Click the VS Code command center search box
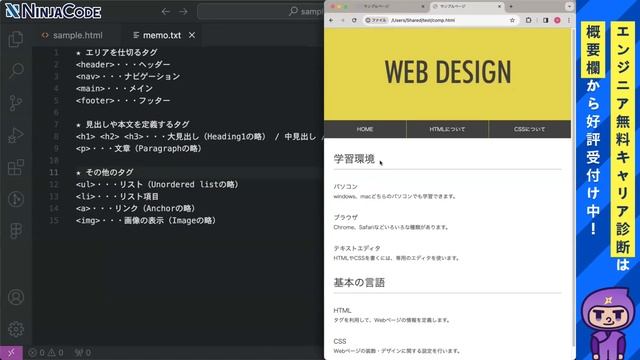The width and height of the screenshot is (640, 360). [260, 11]
